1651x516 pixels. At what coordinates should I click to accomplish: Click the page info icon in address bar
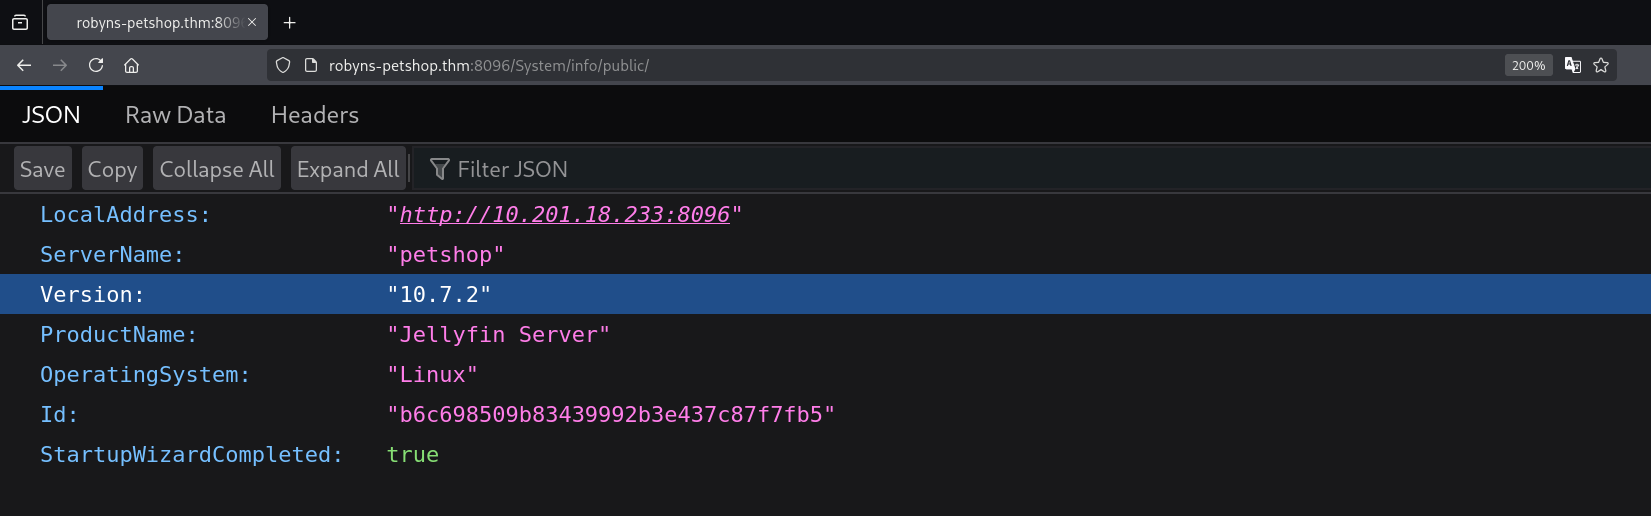click(311, 65)
